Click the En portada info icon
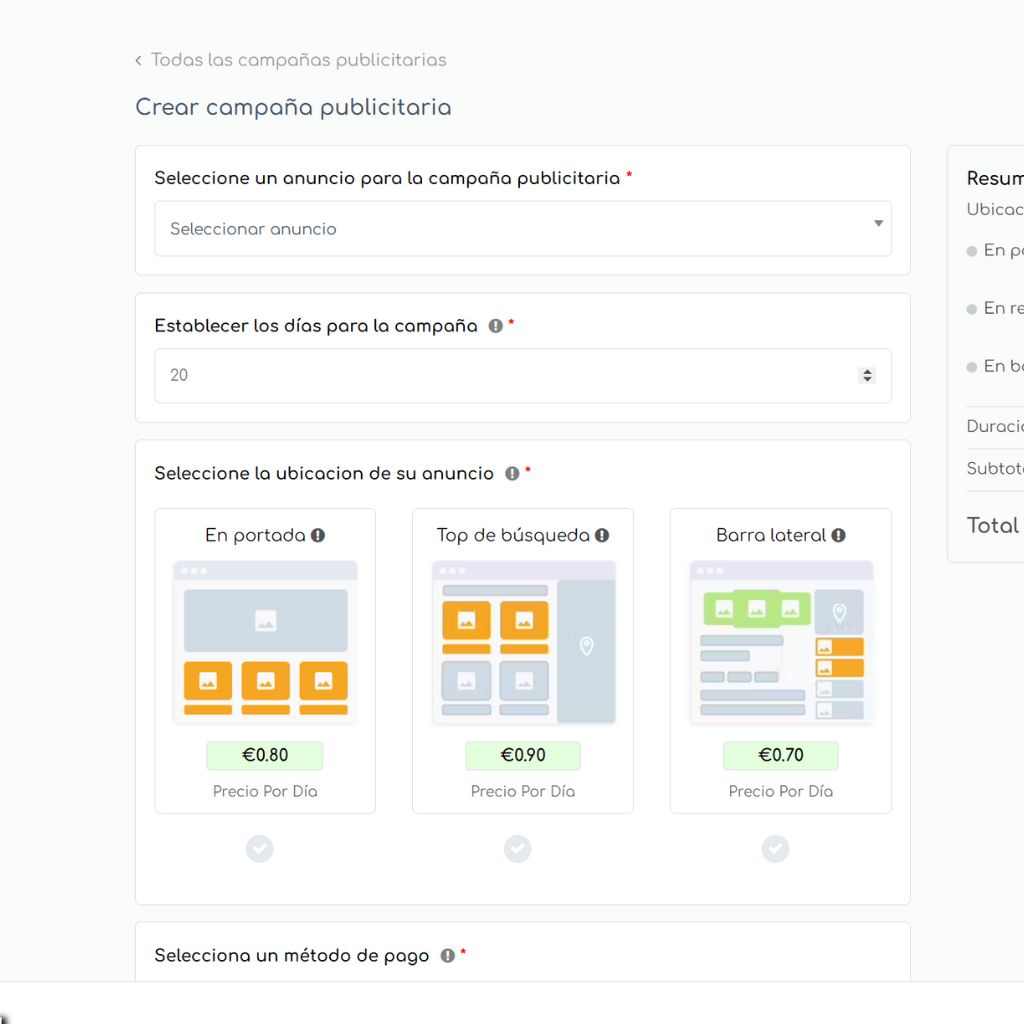1024x1024 pixels. pyautogui.click(x=318, y=536)
